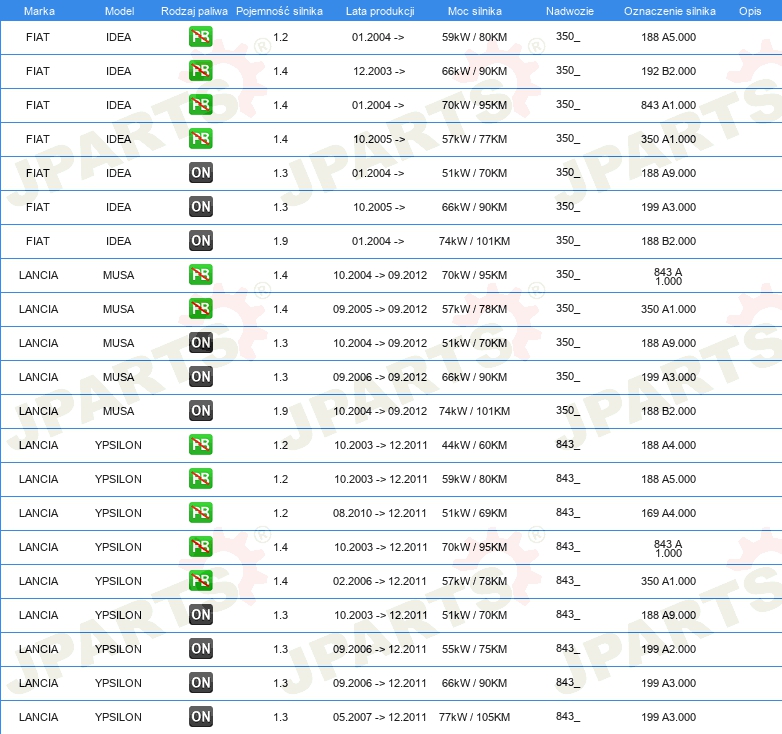Image resolution: width=782 pixels, height=734 pixels.
Task: Select the petrol icon for Lancia Ypsilon 44kW
Action: 200,445
